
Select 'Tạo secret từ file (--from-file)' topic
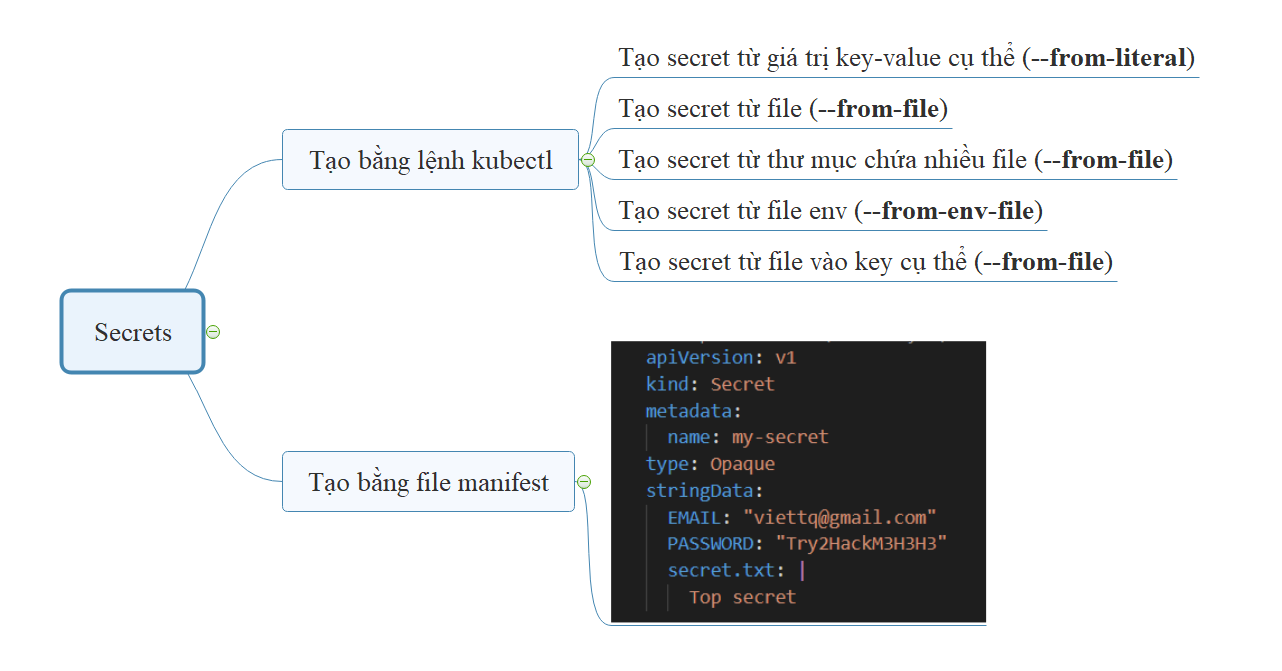[783, 109]
